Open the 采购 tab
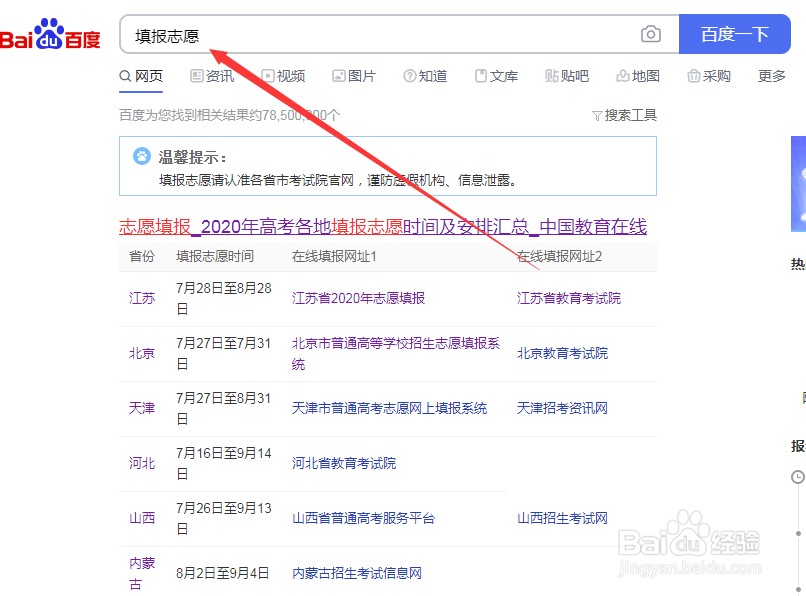 [709, 76]
